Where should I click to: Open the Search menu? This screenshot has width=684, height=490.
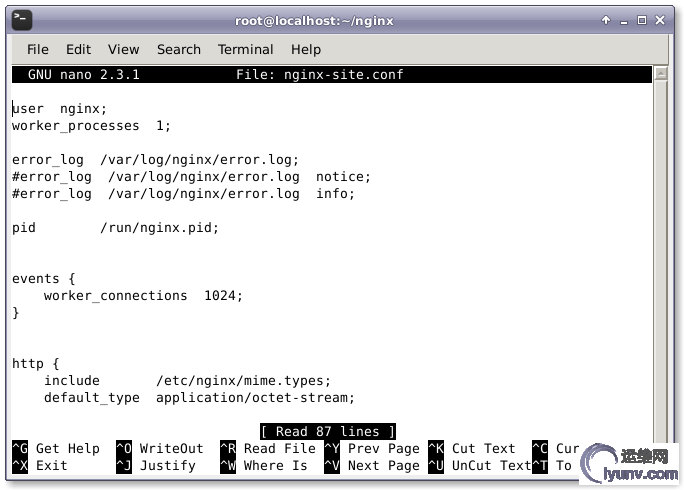click(x=179, y=49)
